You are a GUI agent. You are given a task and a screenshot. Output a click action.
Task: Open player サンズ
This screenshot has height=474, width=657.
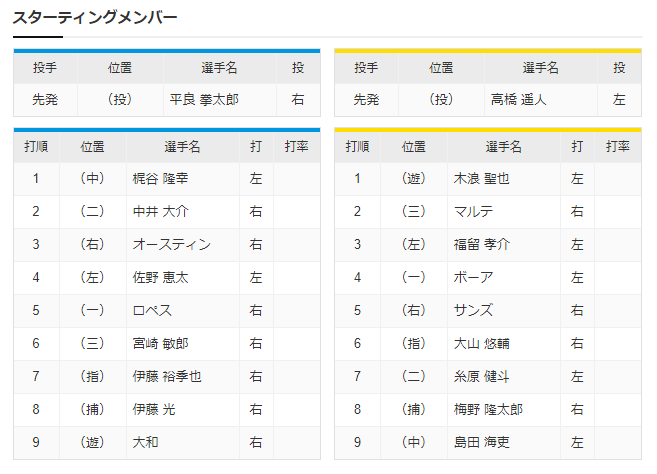tap(473, 311)
